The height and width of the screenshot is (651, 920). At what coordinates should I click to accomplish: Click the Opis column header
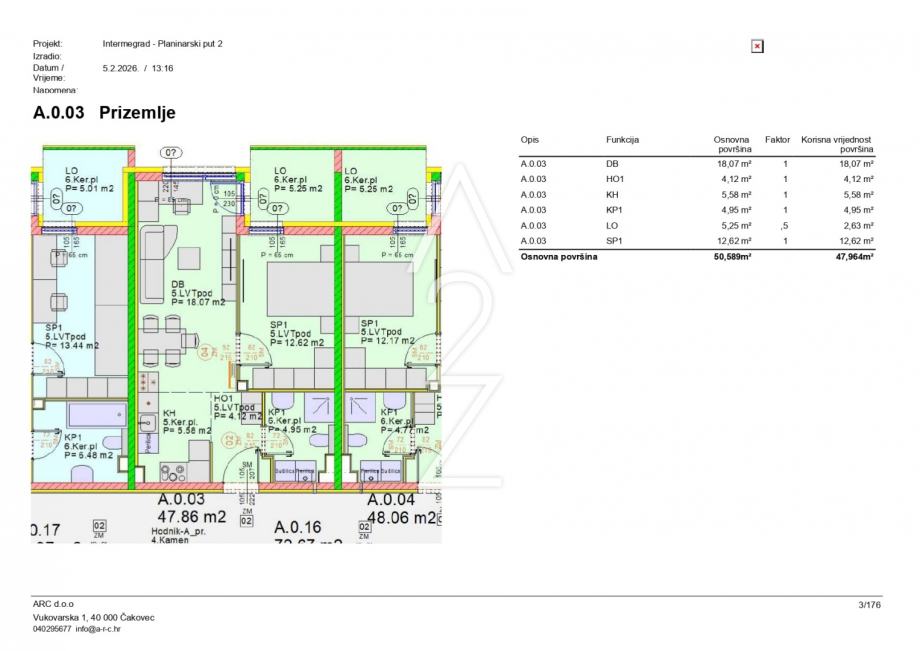tap(529, 140)
